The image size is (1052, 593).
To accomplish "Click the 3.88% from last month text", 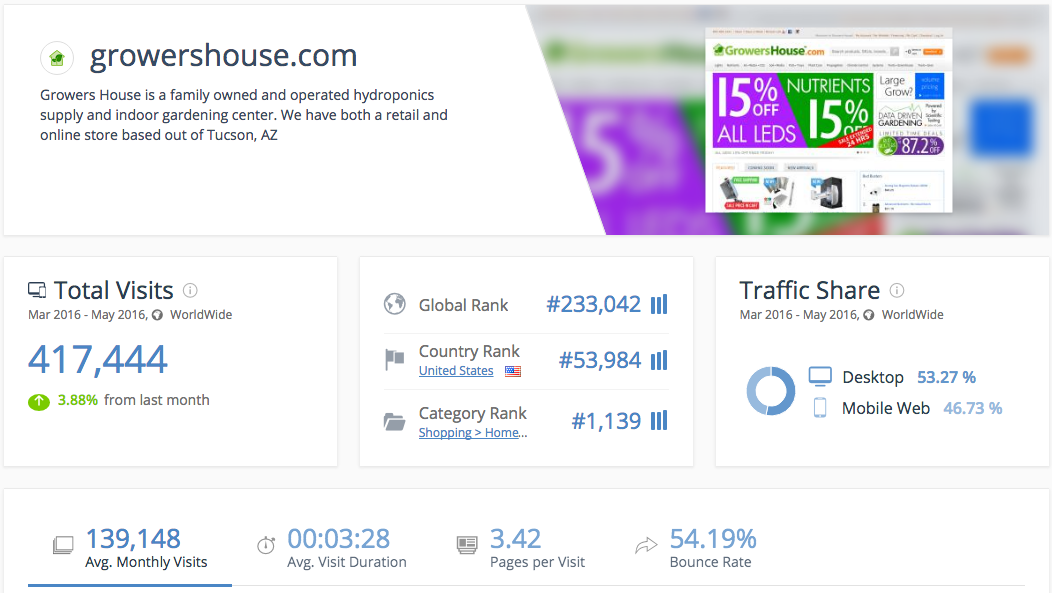I will (x=134, y=400).
